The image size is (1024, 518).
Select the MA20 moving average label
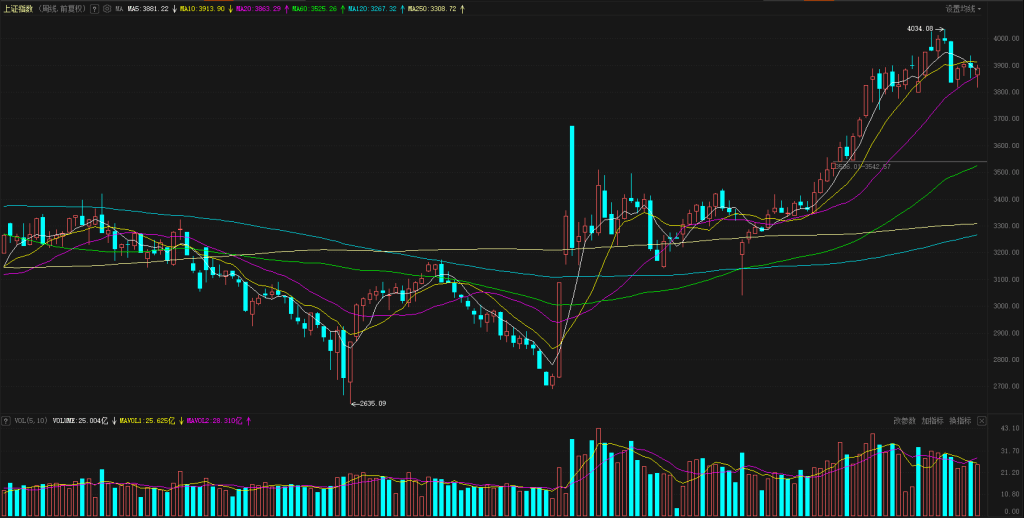point(259,8)
